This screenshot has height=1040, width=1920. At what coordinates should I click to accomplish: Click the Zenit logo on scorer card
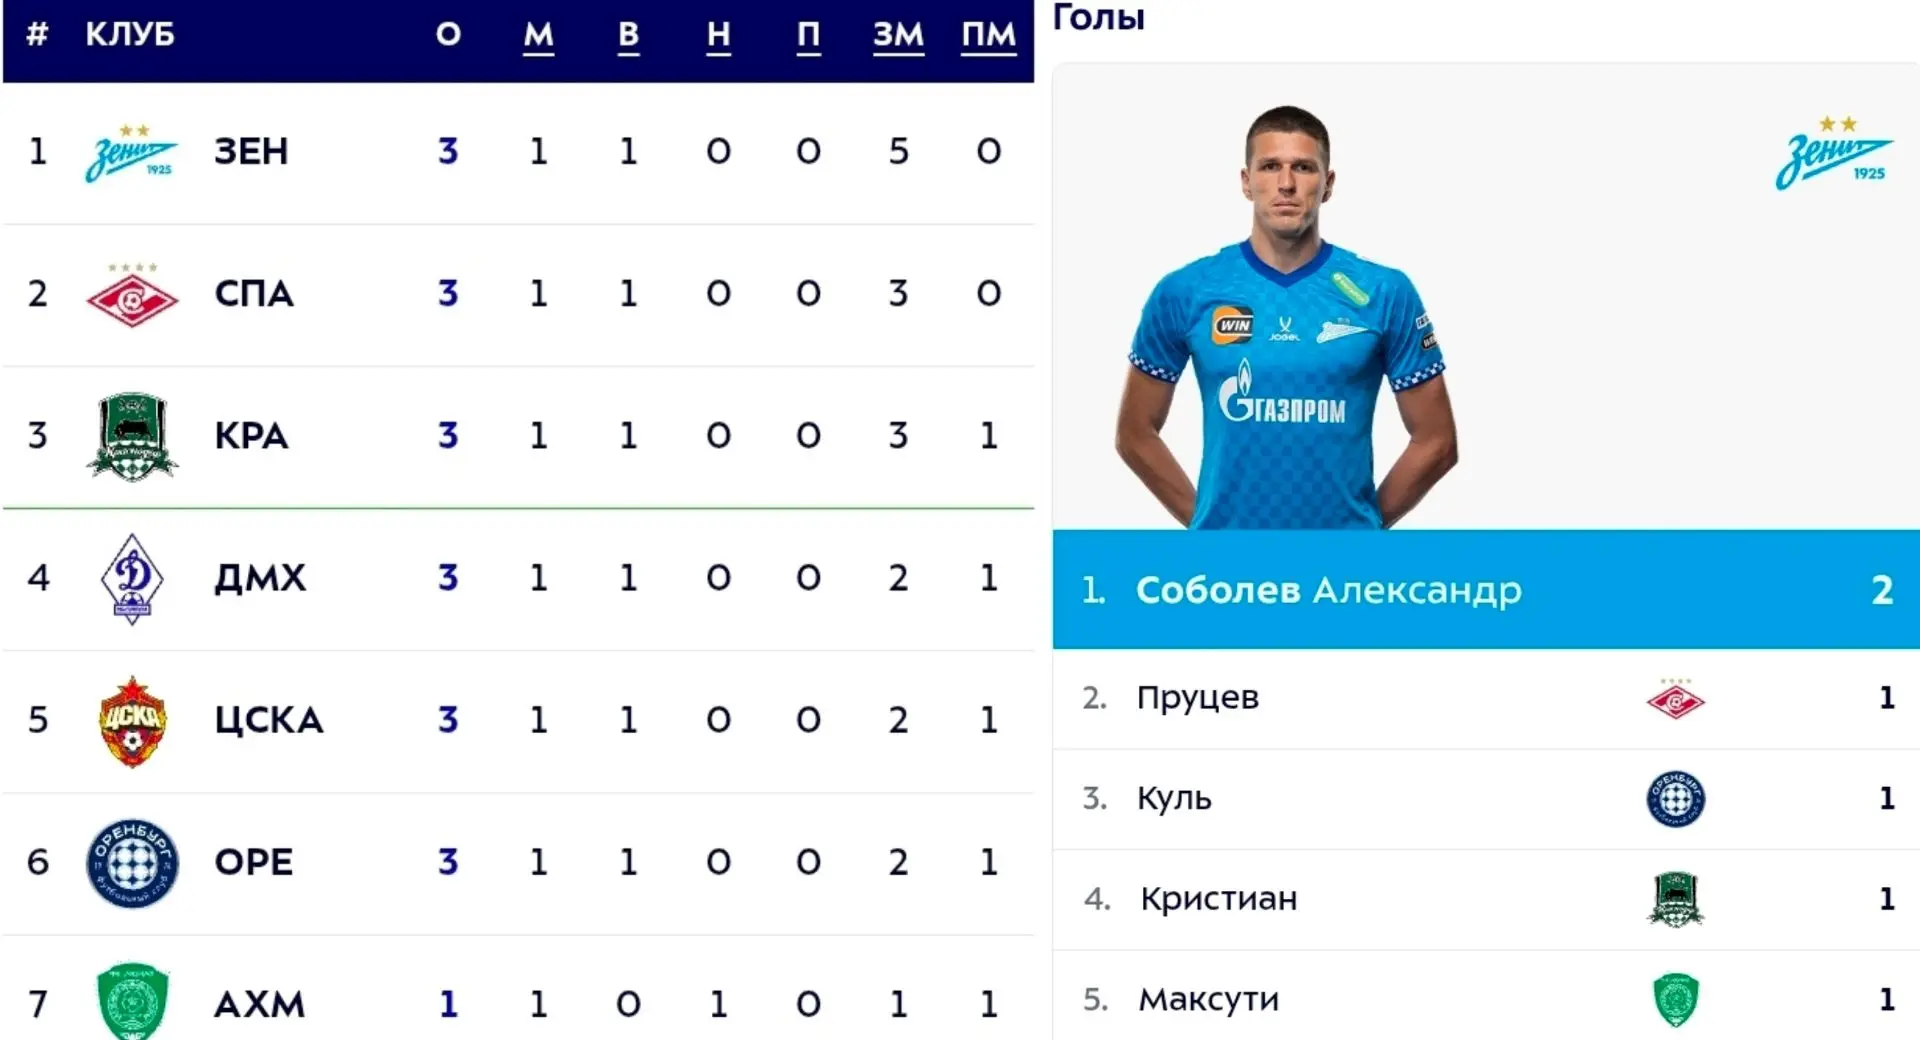coord(1835,153)
